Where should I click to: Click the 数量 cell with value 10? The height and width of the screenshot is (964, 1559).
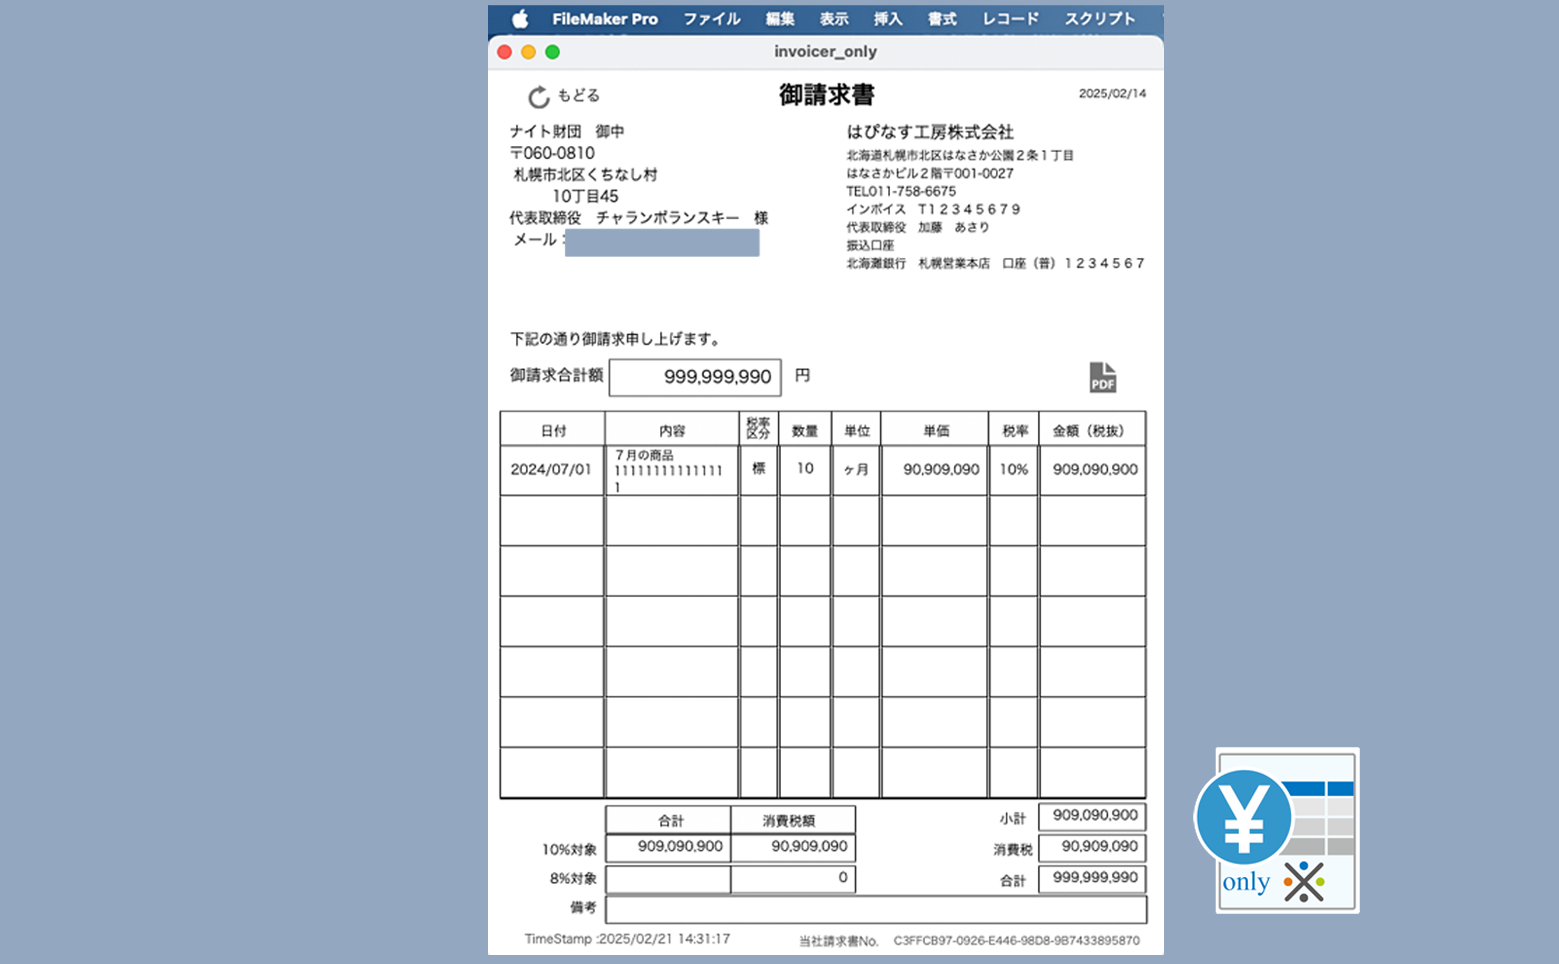(x=805, y=469)
